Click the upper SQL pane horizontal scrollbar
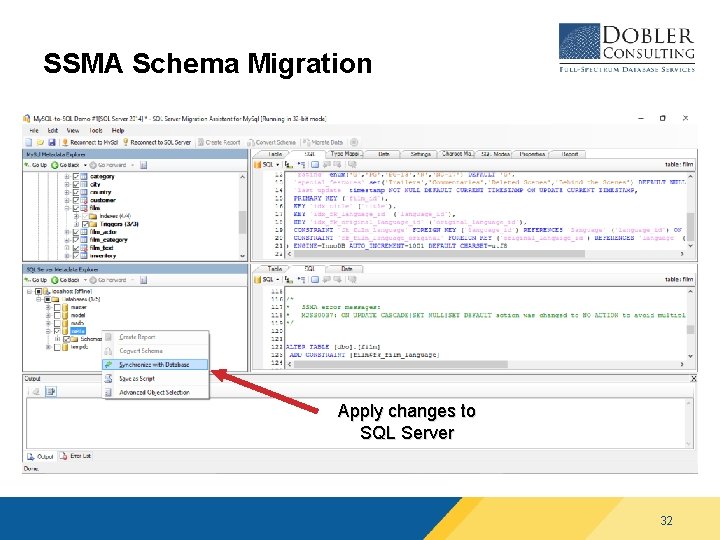720x540 pixels. (439, 253)
